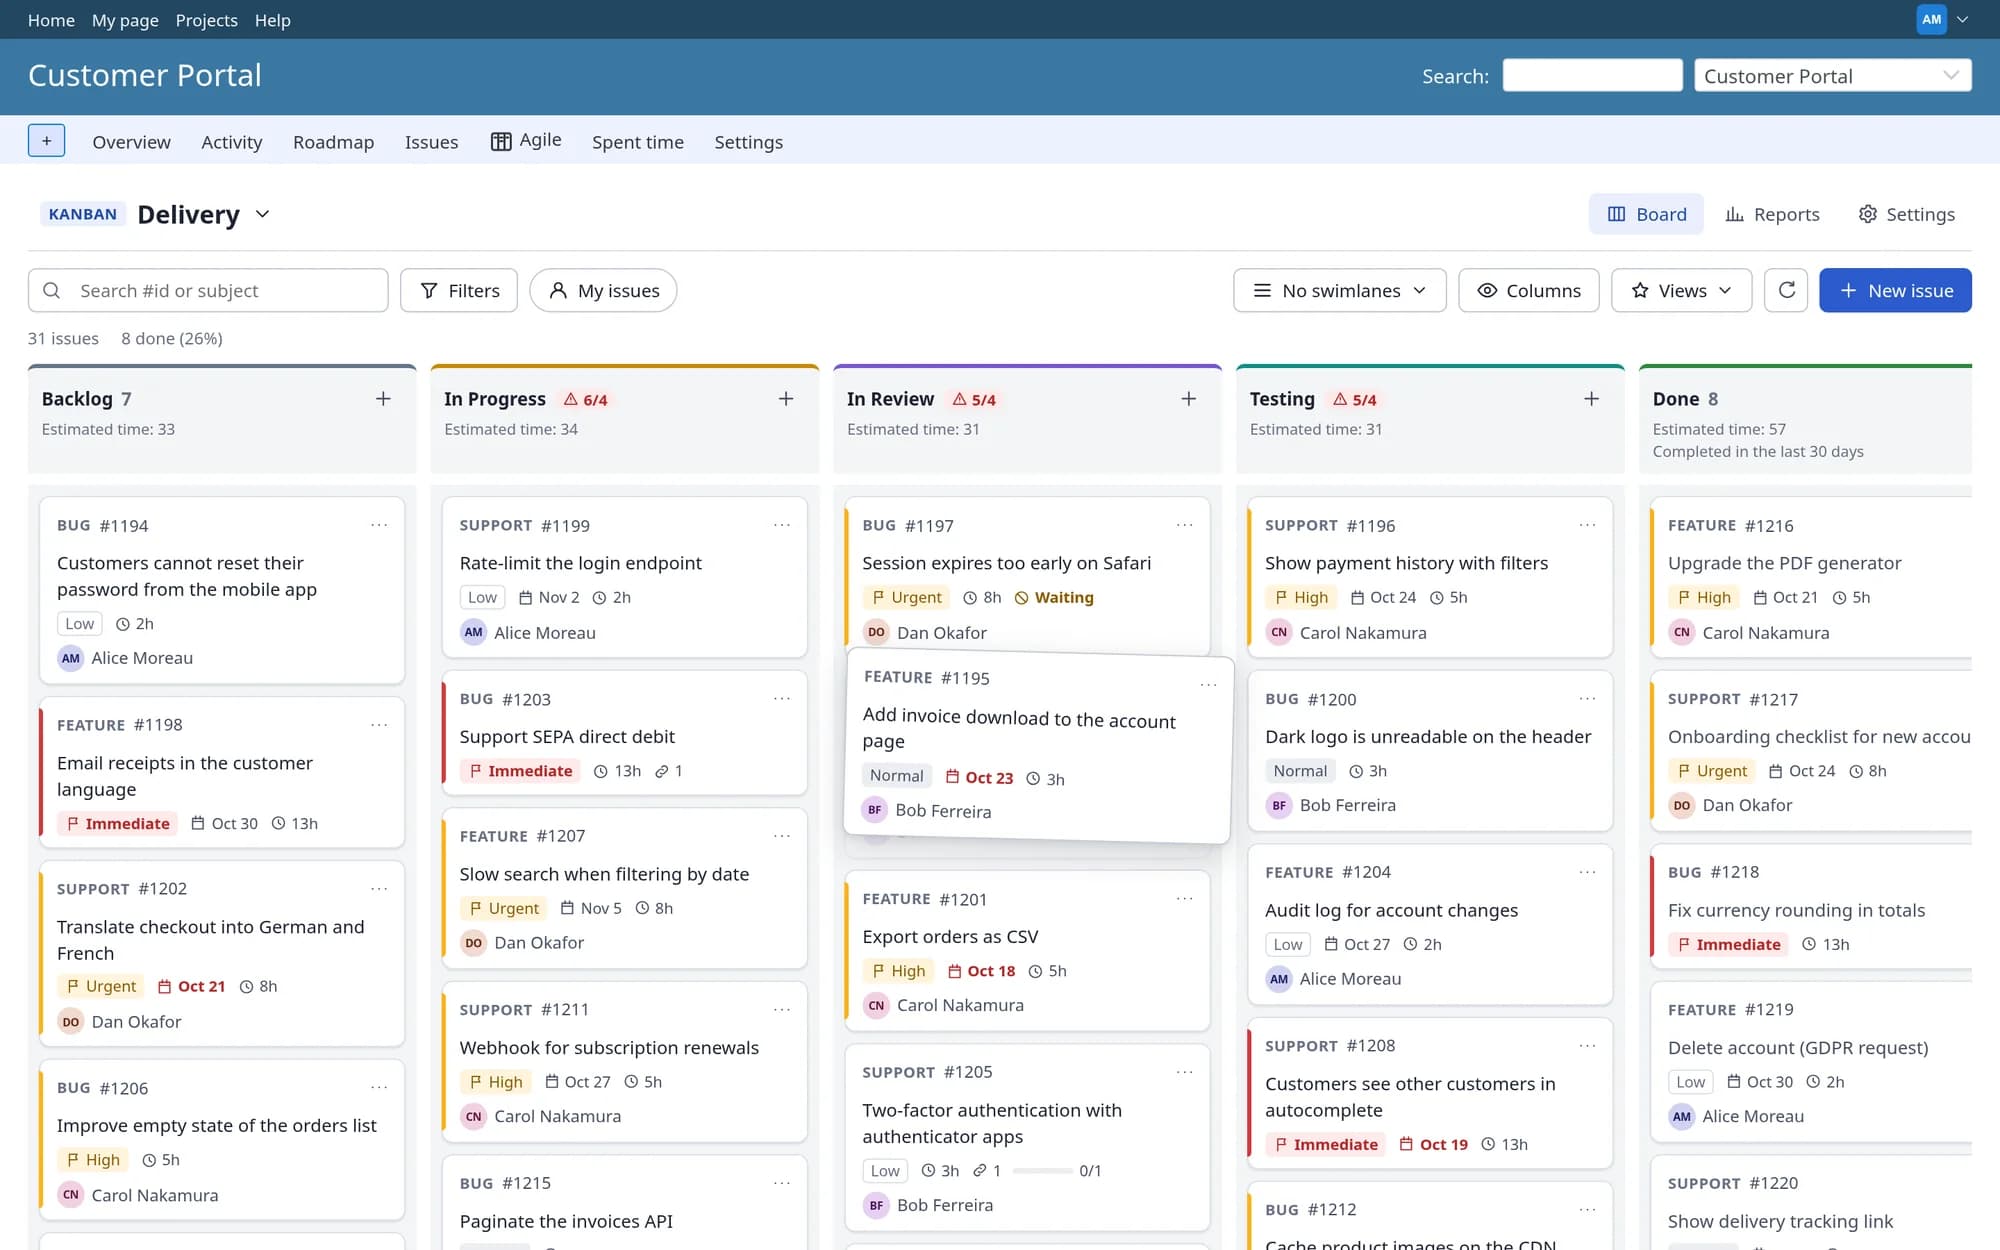The width and height of the screenshot is (2000, 1250).
Task: Open the Spent time tab
Action: point(638,142)
